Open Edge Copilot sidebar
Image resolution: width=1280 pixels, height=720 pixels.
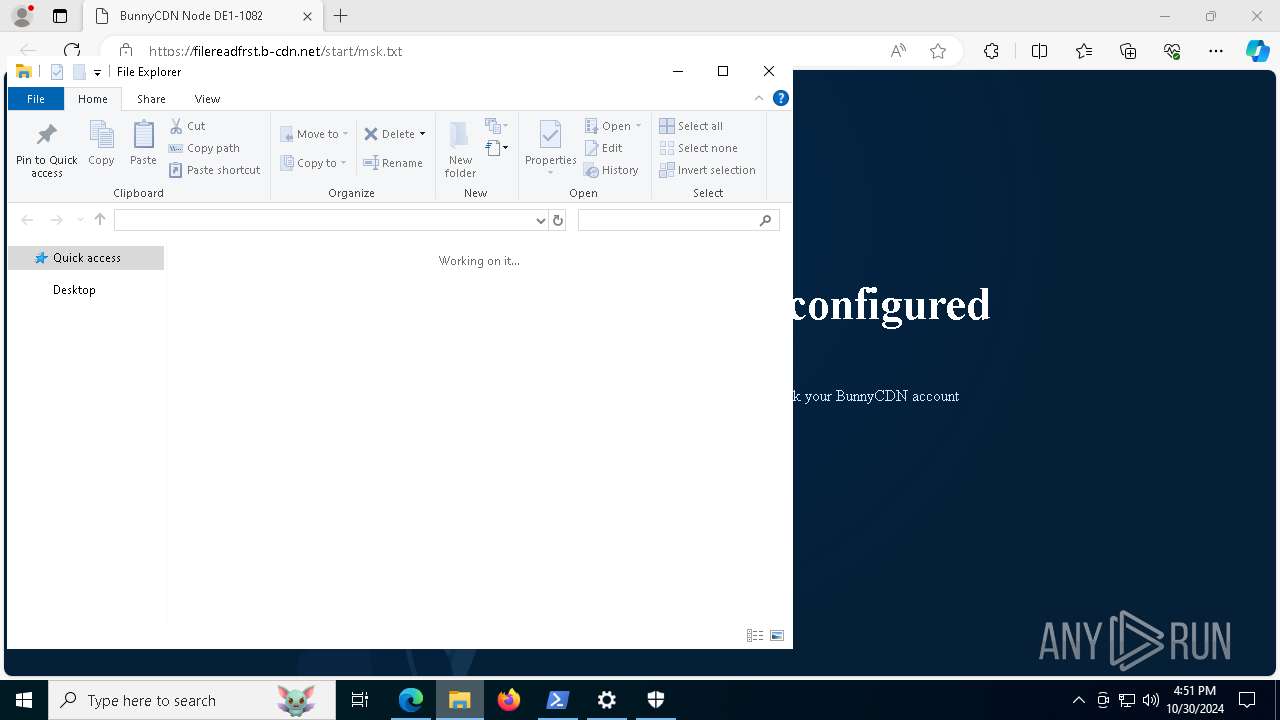(x=1257, y=51)
